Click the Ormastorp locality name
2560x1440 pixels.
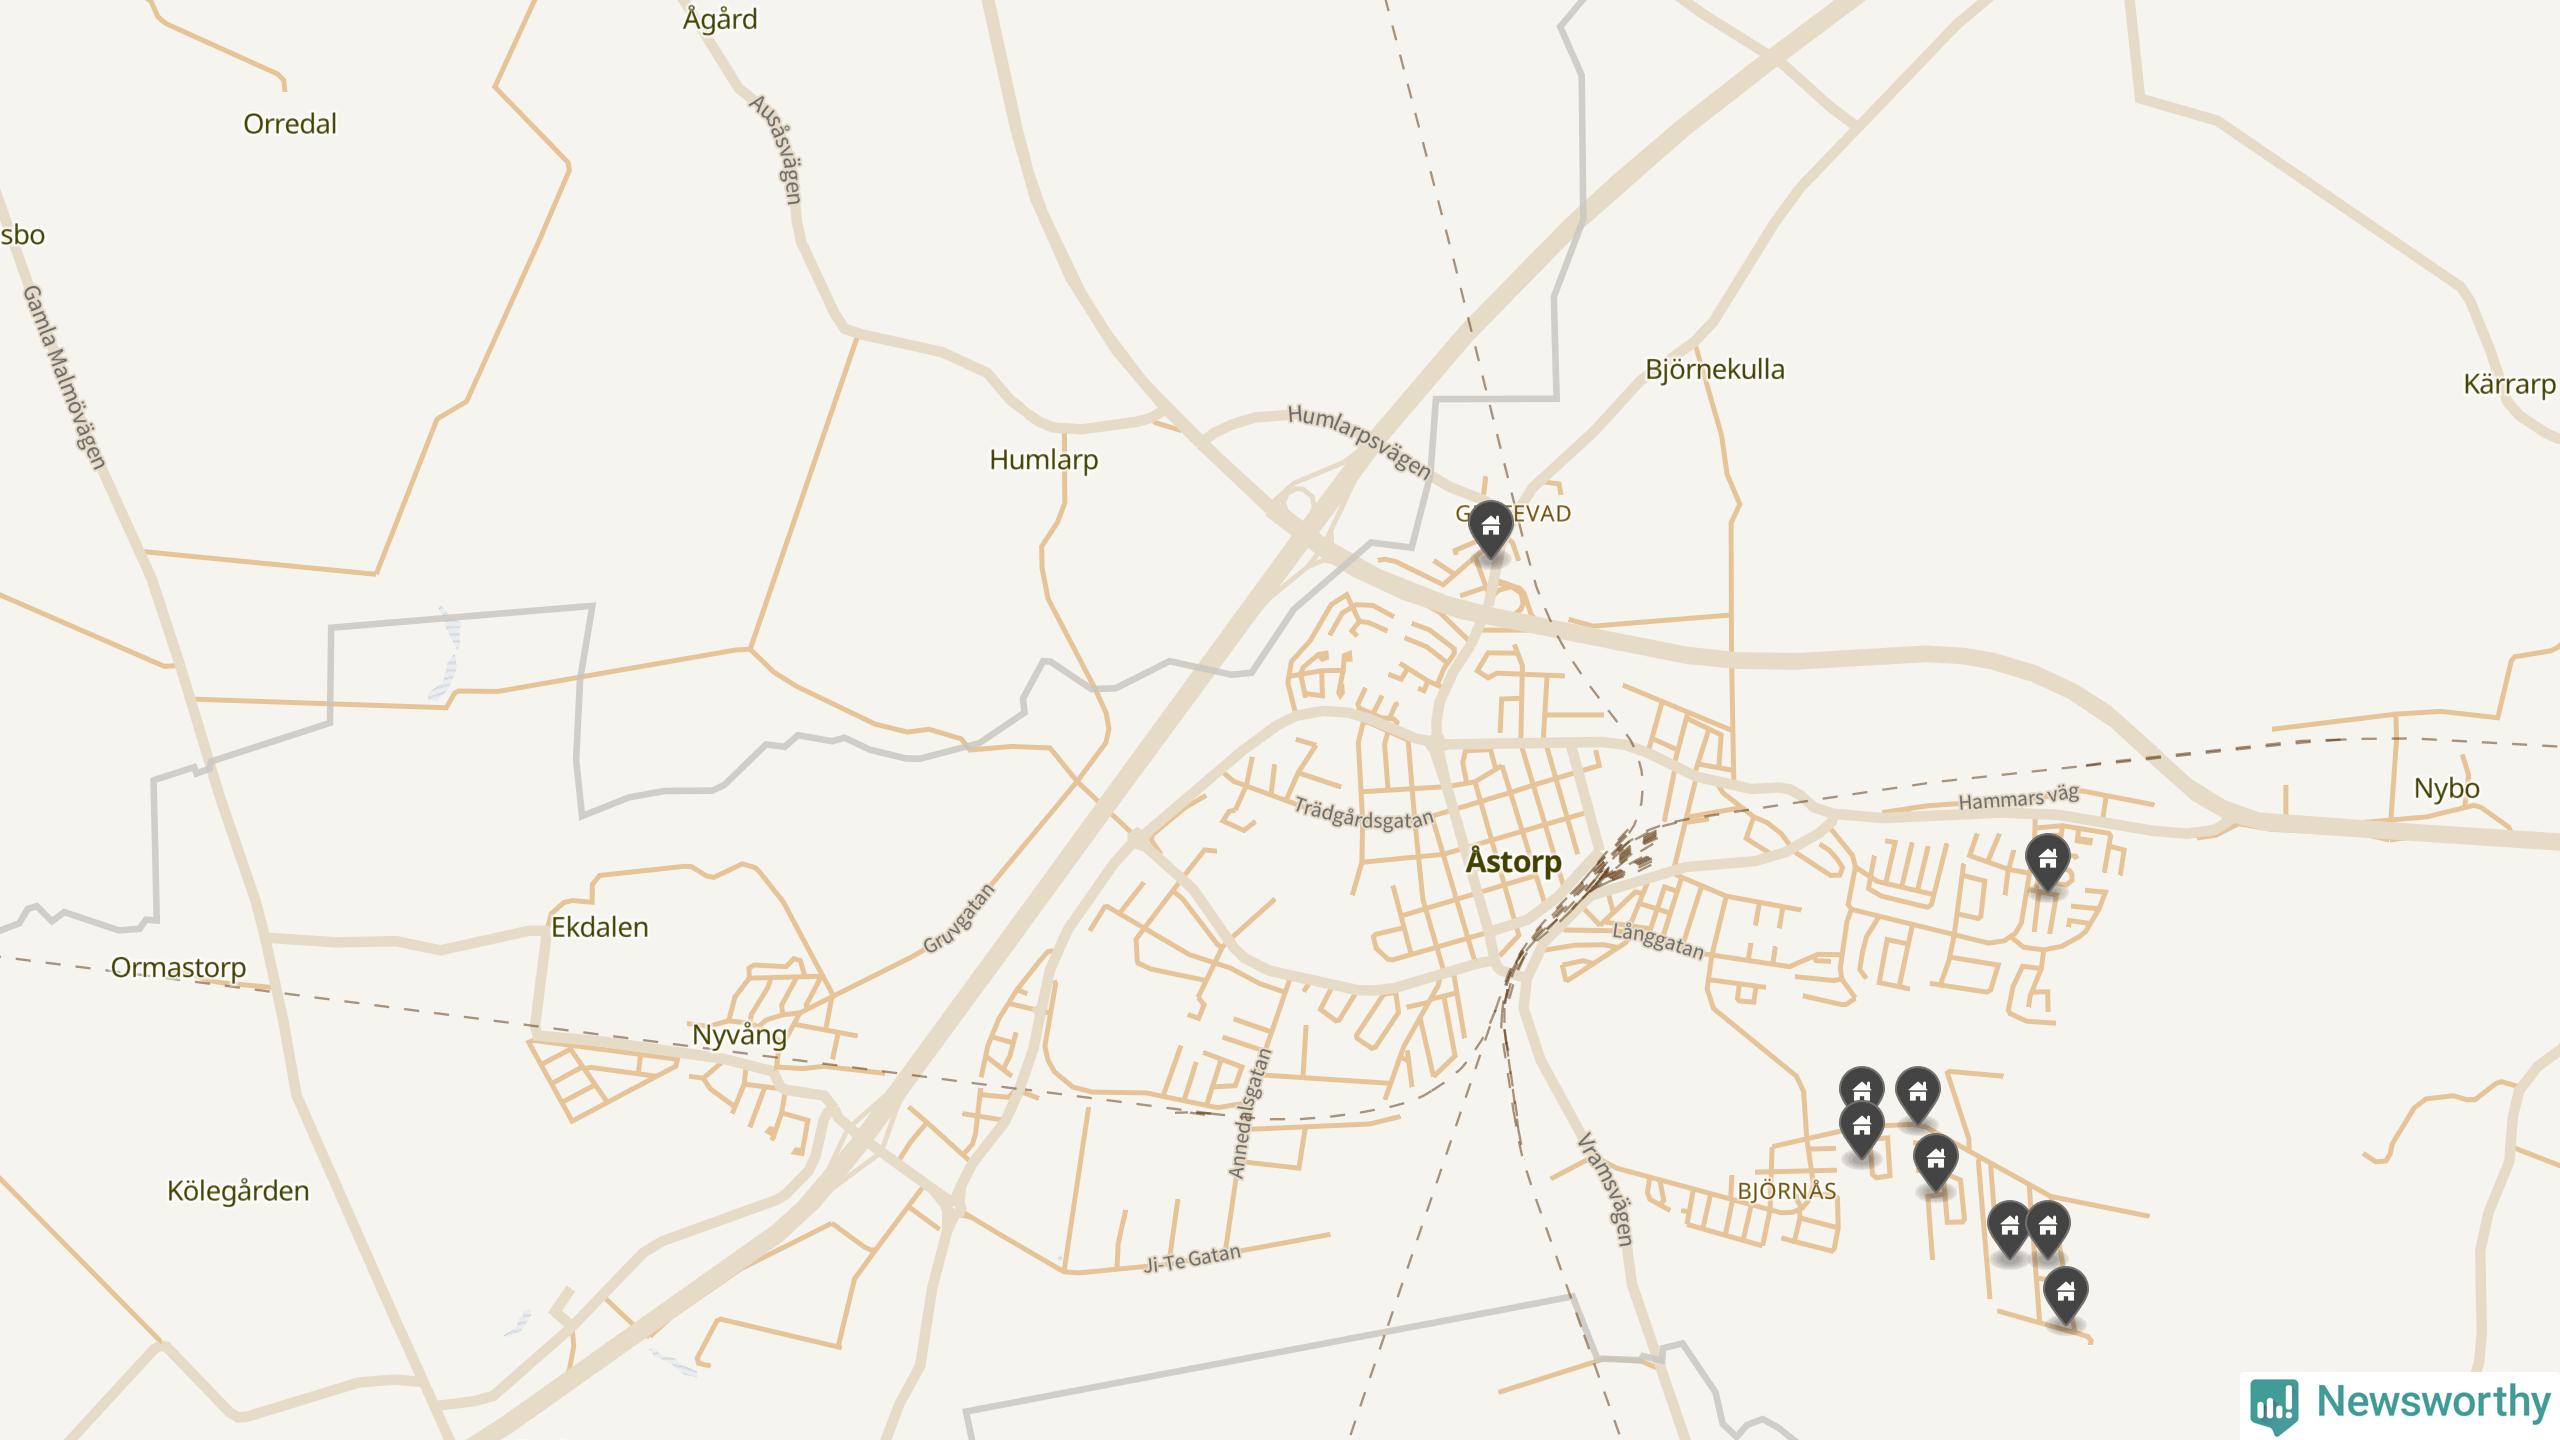[178, 968]
